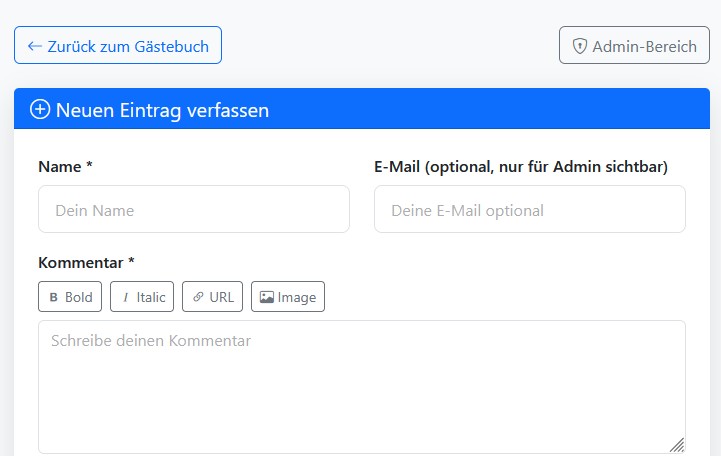Click the plus-circle icon in the header
Screen dimensions: 721x456
click(40, 110)
